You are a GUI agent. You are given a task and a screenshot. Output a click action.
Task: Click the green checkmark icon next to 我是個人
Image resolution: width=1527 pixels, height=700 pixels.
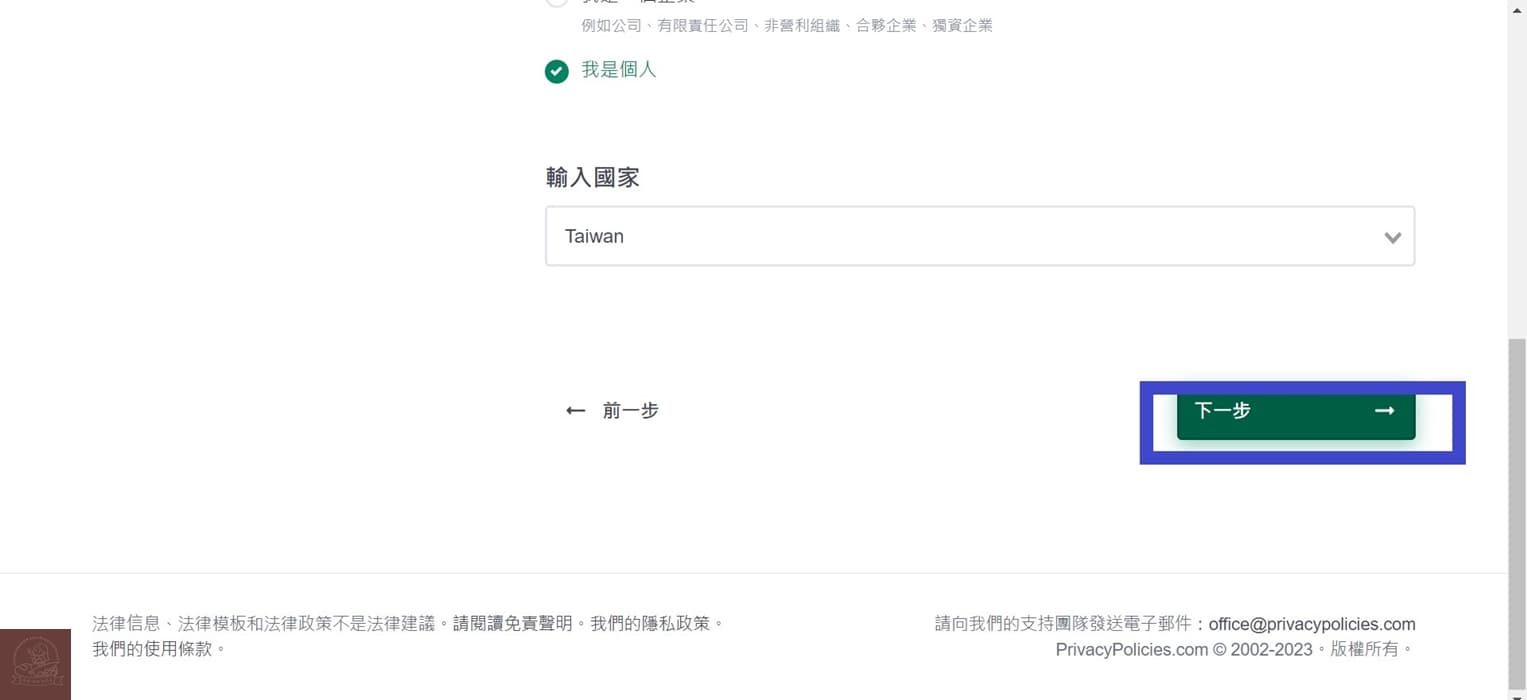[556, 70]
